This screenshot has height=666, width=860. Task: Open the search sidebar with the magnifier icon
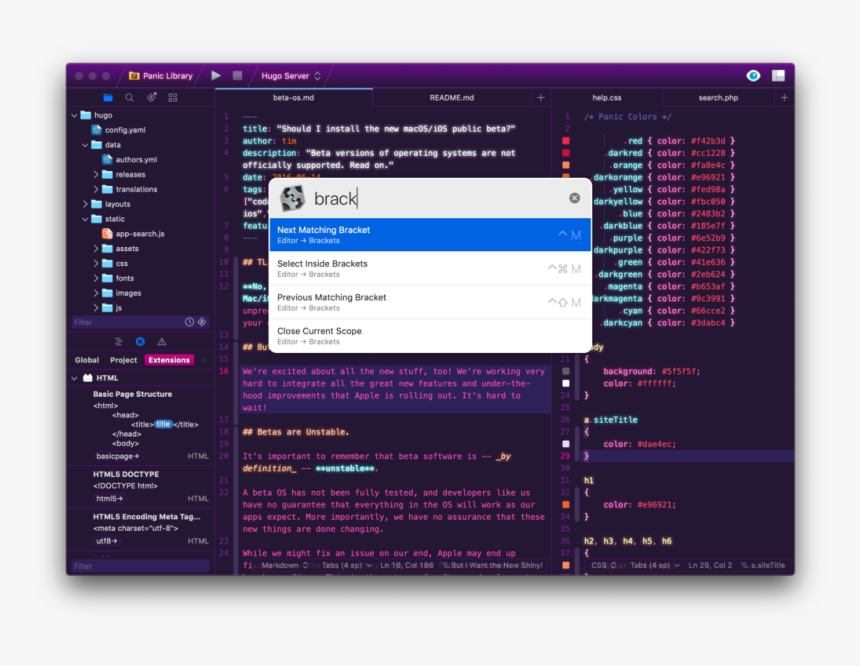[129, 97]
